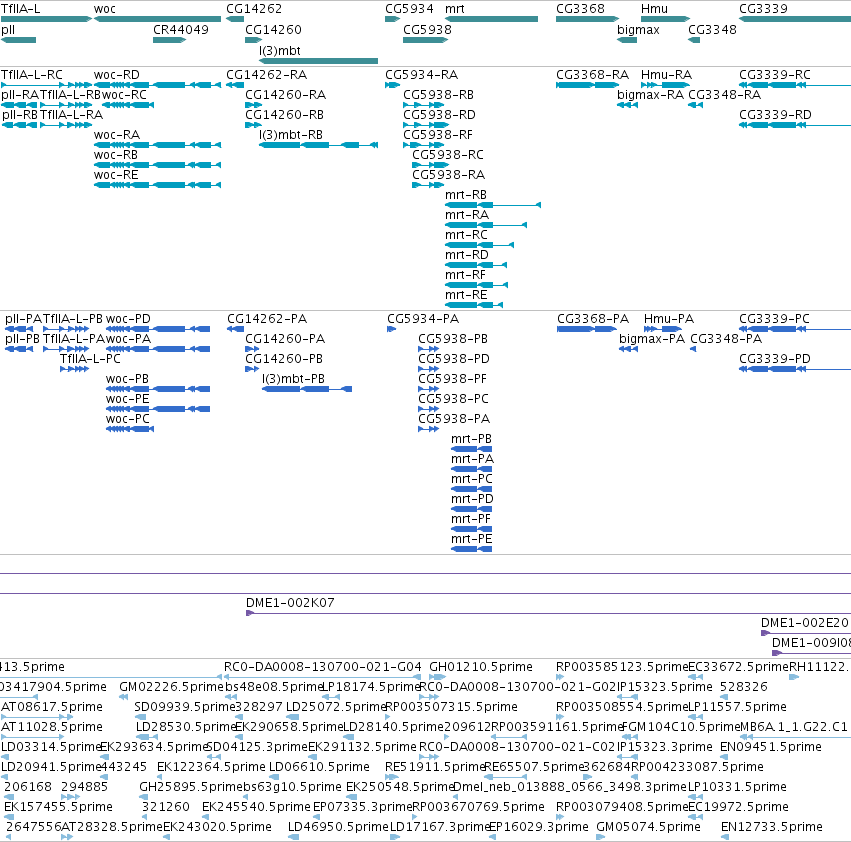
Task: Open protein label mrt-PB
Action: pos(471,439)
